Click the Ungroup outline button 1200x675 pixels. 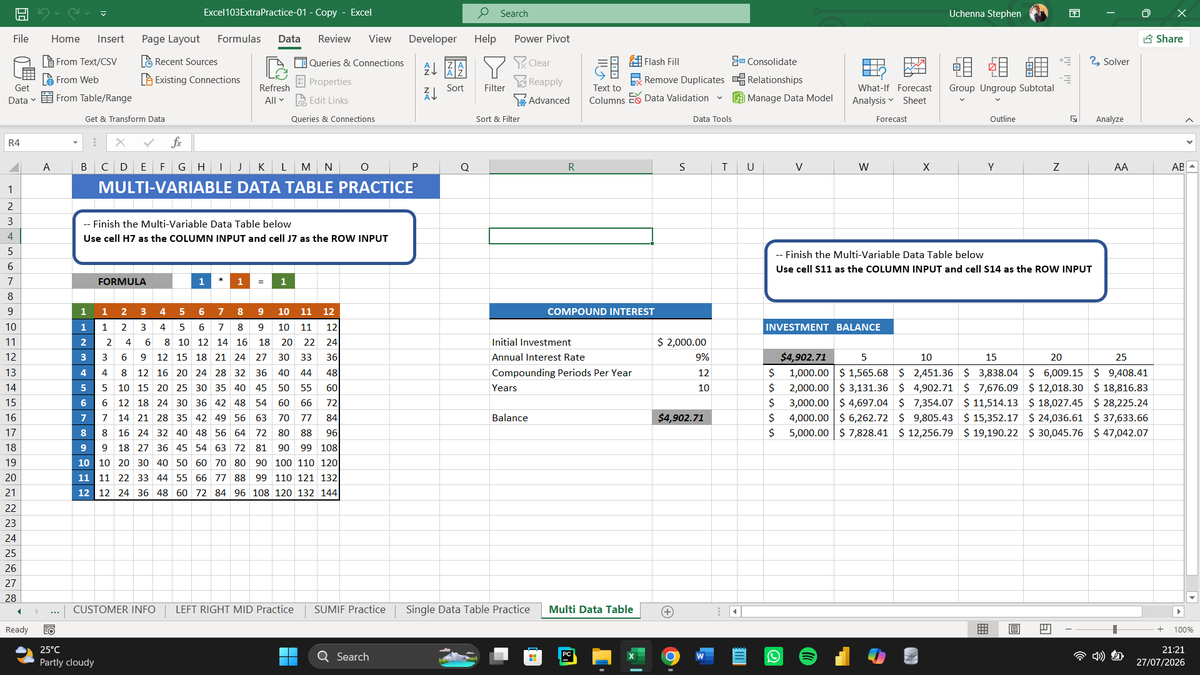coord(998,78)
